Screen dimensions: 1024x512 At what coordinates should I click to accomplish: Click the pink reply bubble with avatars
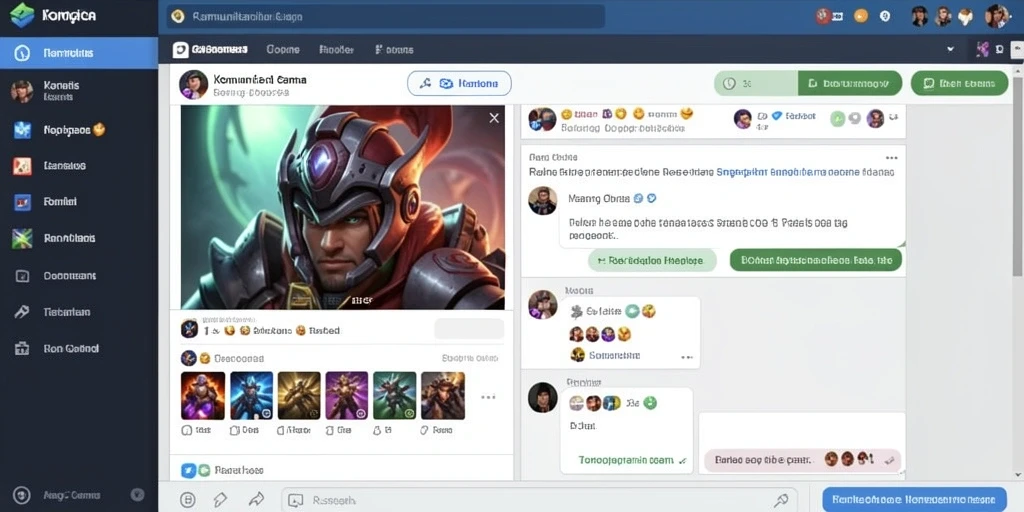(803, 460)
